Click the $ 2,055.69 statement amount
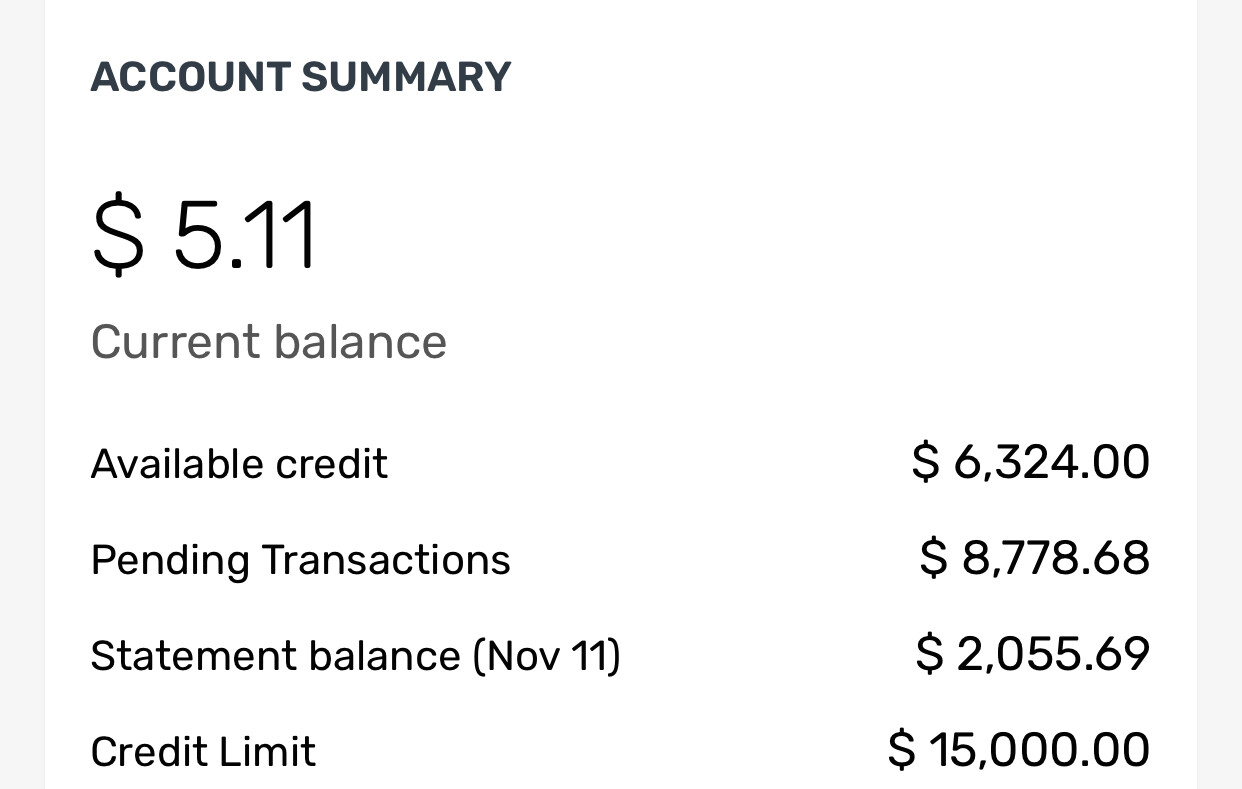 tap(1032, 654)
